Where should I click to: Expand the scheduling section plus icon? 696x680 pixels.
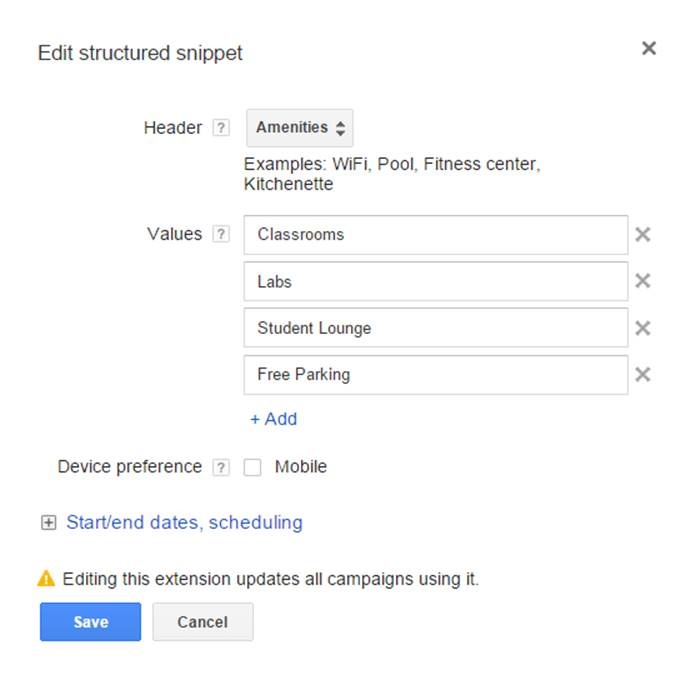click(x=48, y=522)
